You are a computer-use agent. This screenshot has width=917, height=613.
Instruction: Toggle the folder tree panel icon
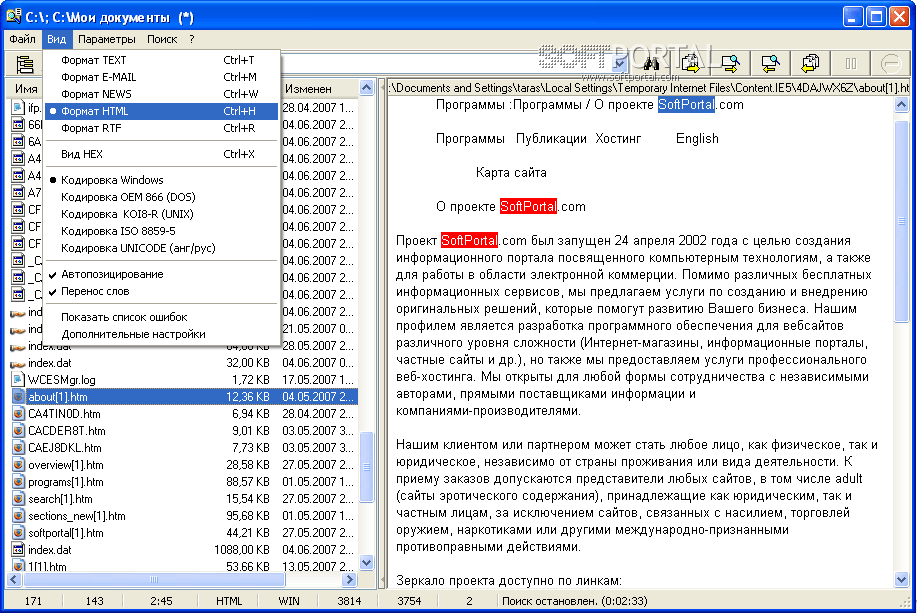[25, 64]
